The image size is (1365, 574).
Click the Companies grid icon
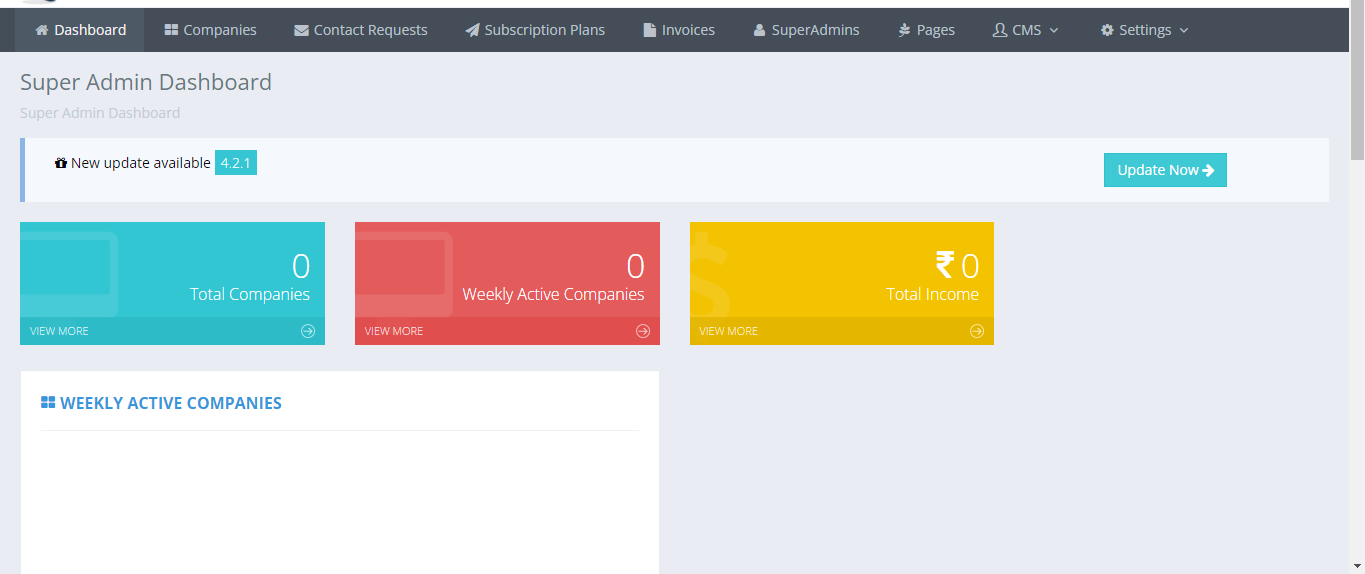tap(171, 30)
